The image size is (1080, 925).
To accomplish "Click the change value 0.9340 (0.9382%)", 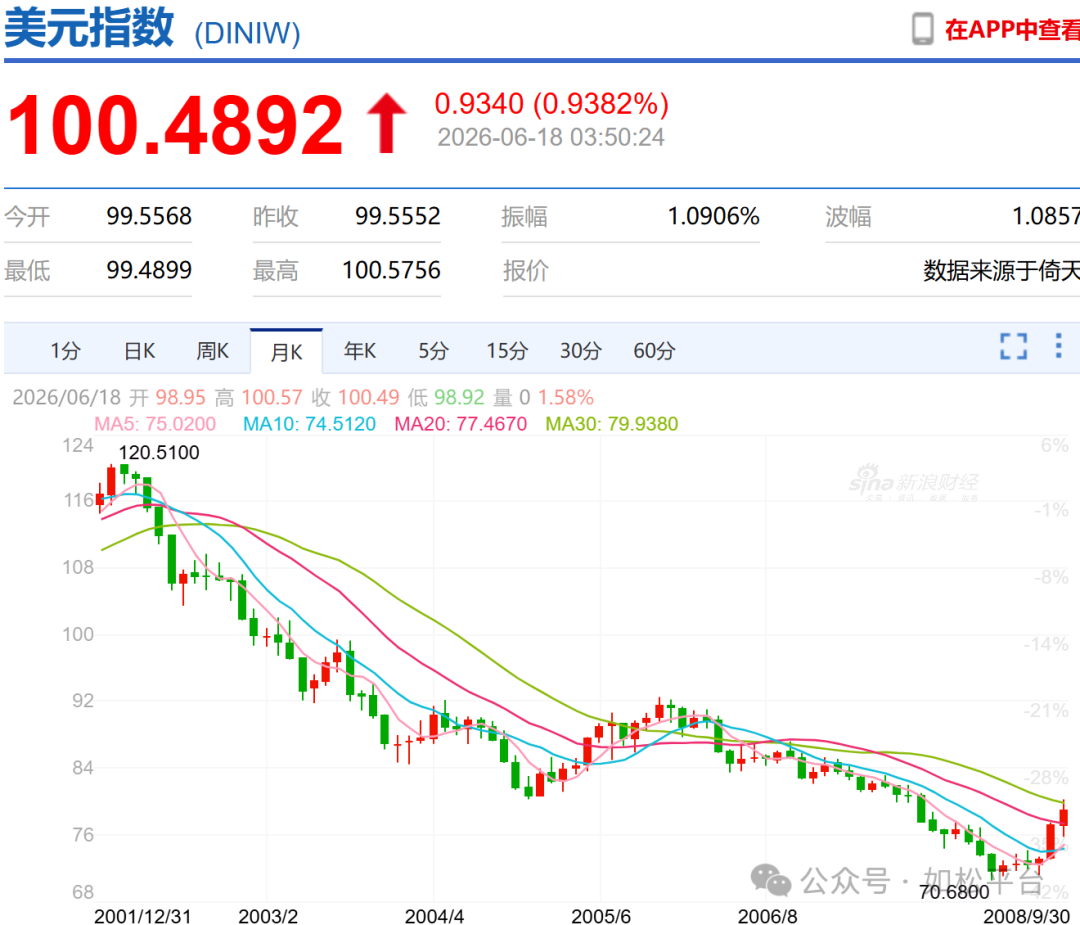I will click(552, 104).
